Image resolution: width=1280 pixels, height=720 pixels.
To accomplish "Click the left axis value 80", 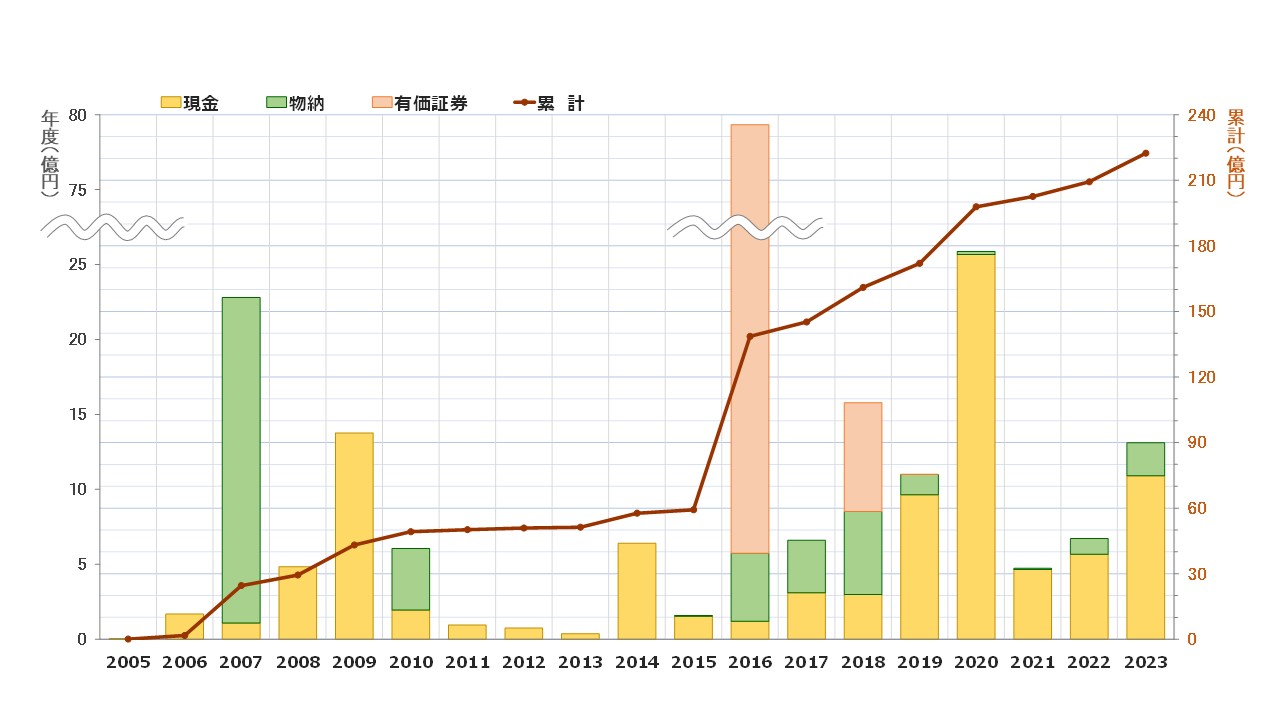I will [x=78, y=115].
